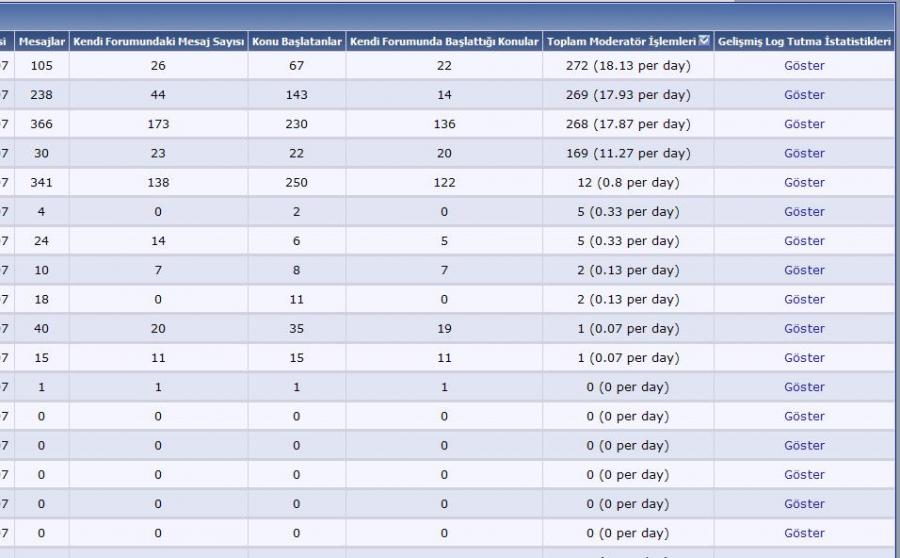Click Göster in the row with 40 messages

(x=804, y=328)
